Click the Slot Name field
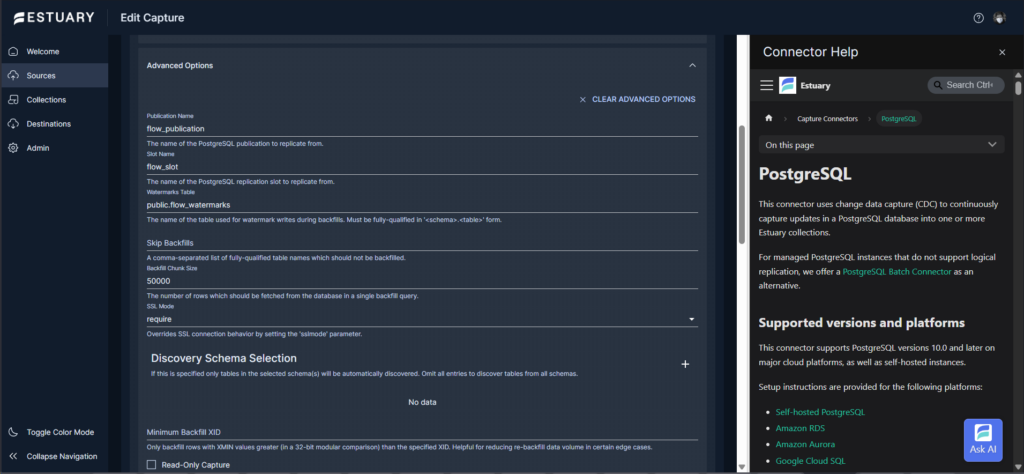Screen dimensions: 1024x474 [422, 166]
